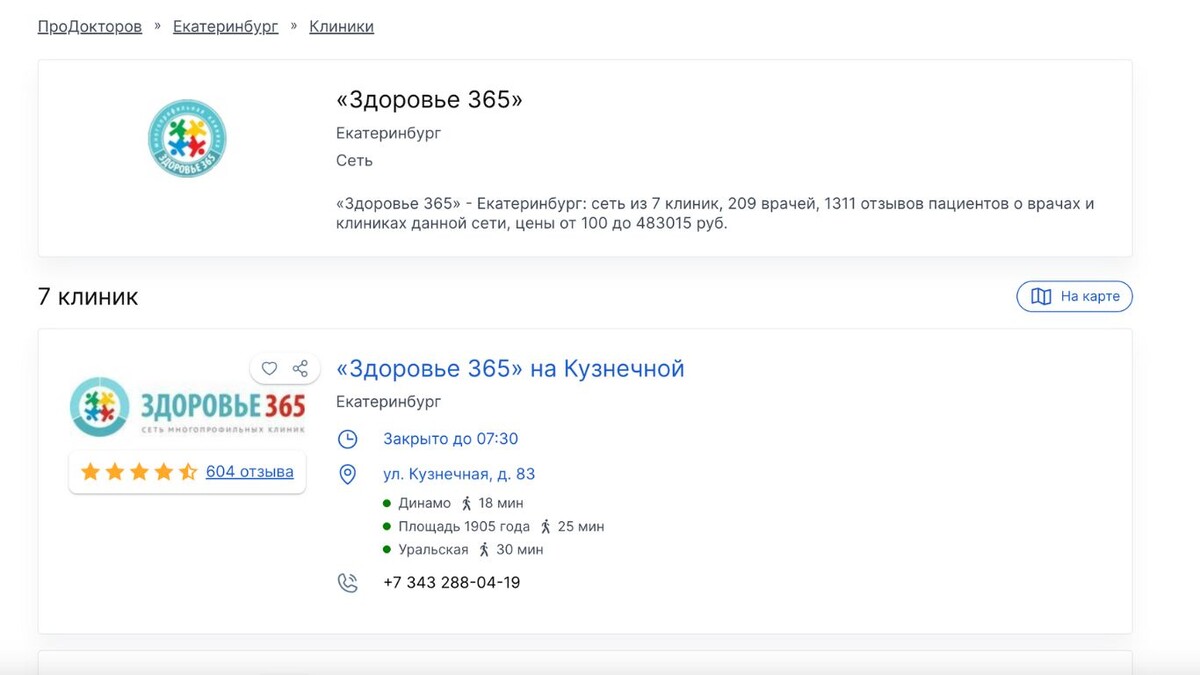Click the star rating on the clinic card
The image size is (1200, 675).
coord(138,471)
